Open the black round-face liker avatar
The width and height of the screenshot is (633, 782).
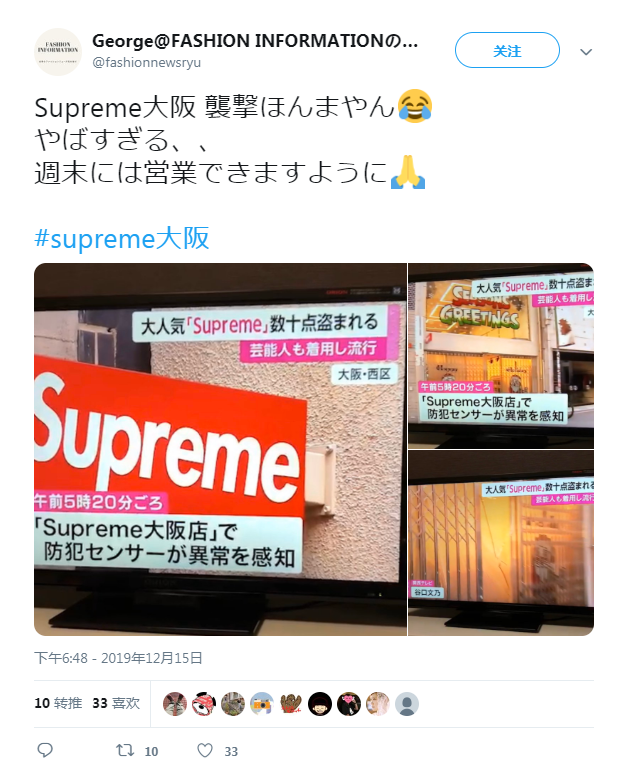coord(320,704)
